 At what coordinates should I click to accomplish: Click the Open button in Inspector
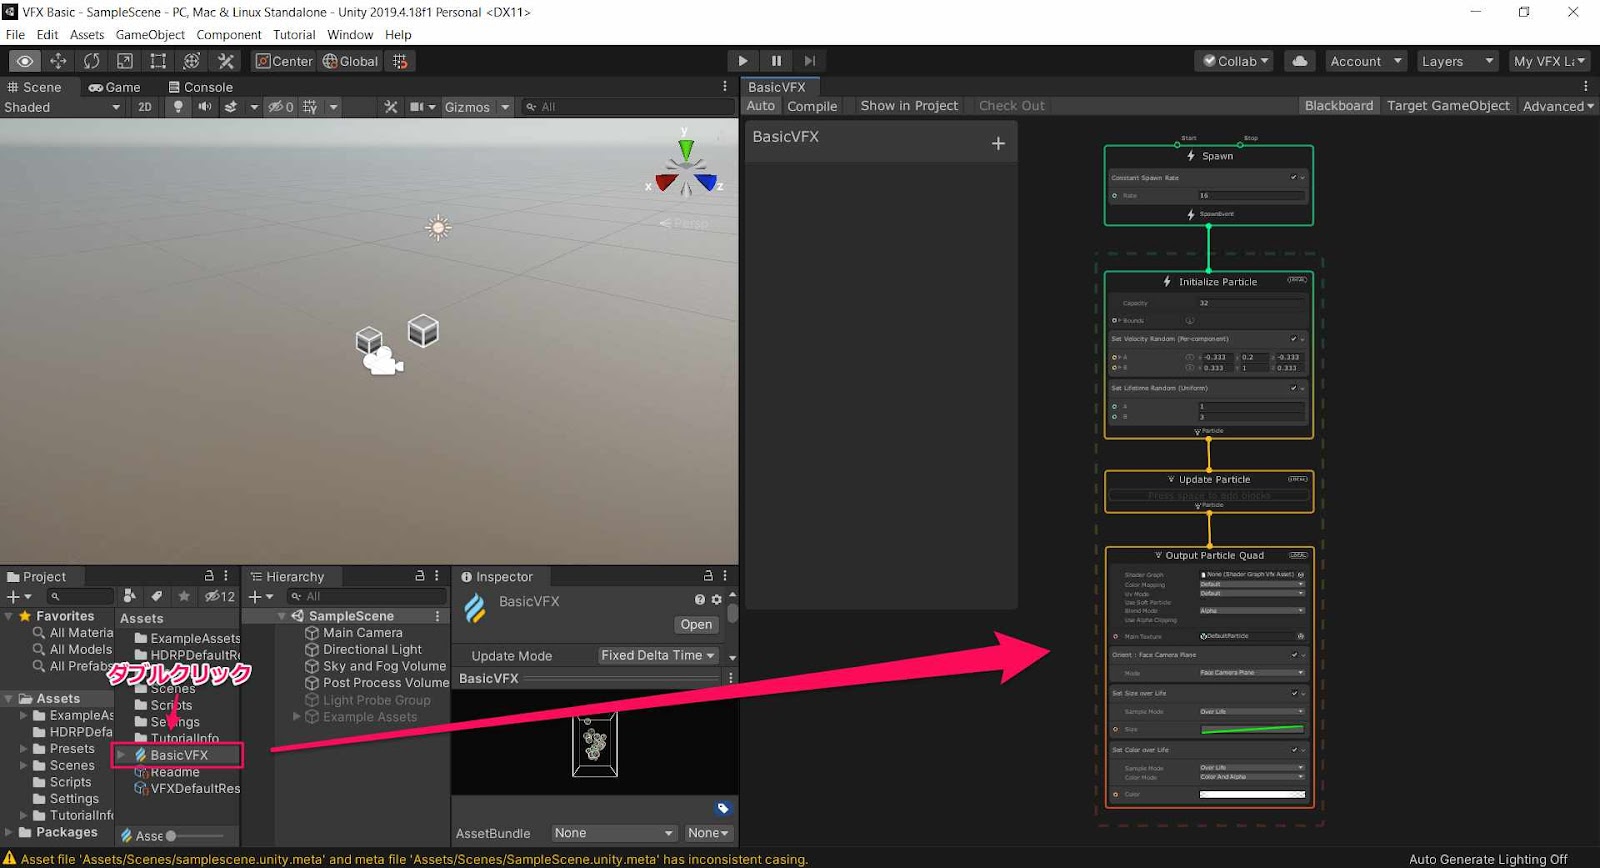[696, 624]
